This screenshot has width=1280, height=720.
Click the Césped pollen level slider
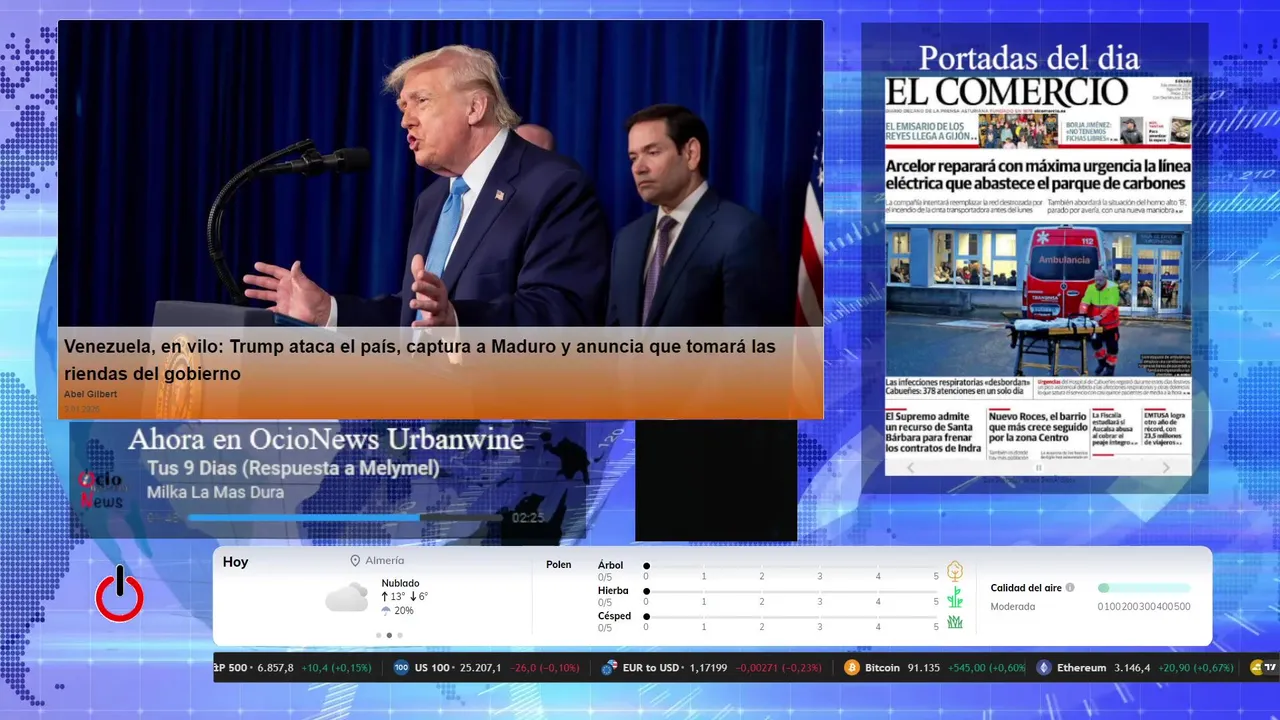[791, 617]
